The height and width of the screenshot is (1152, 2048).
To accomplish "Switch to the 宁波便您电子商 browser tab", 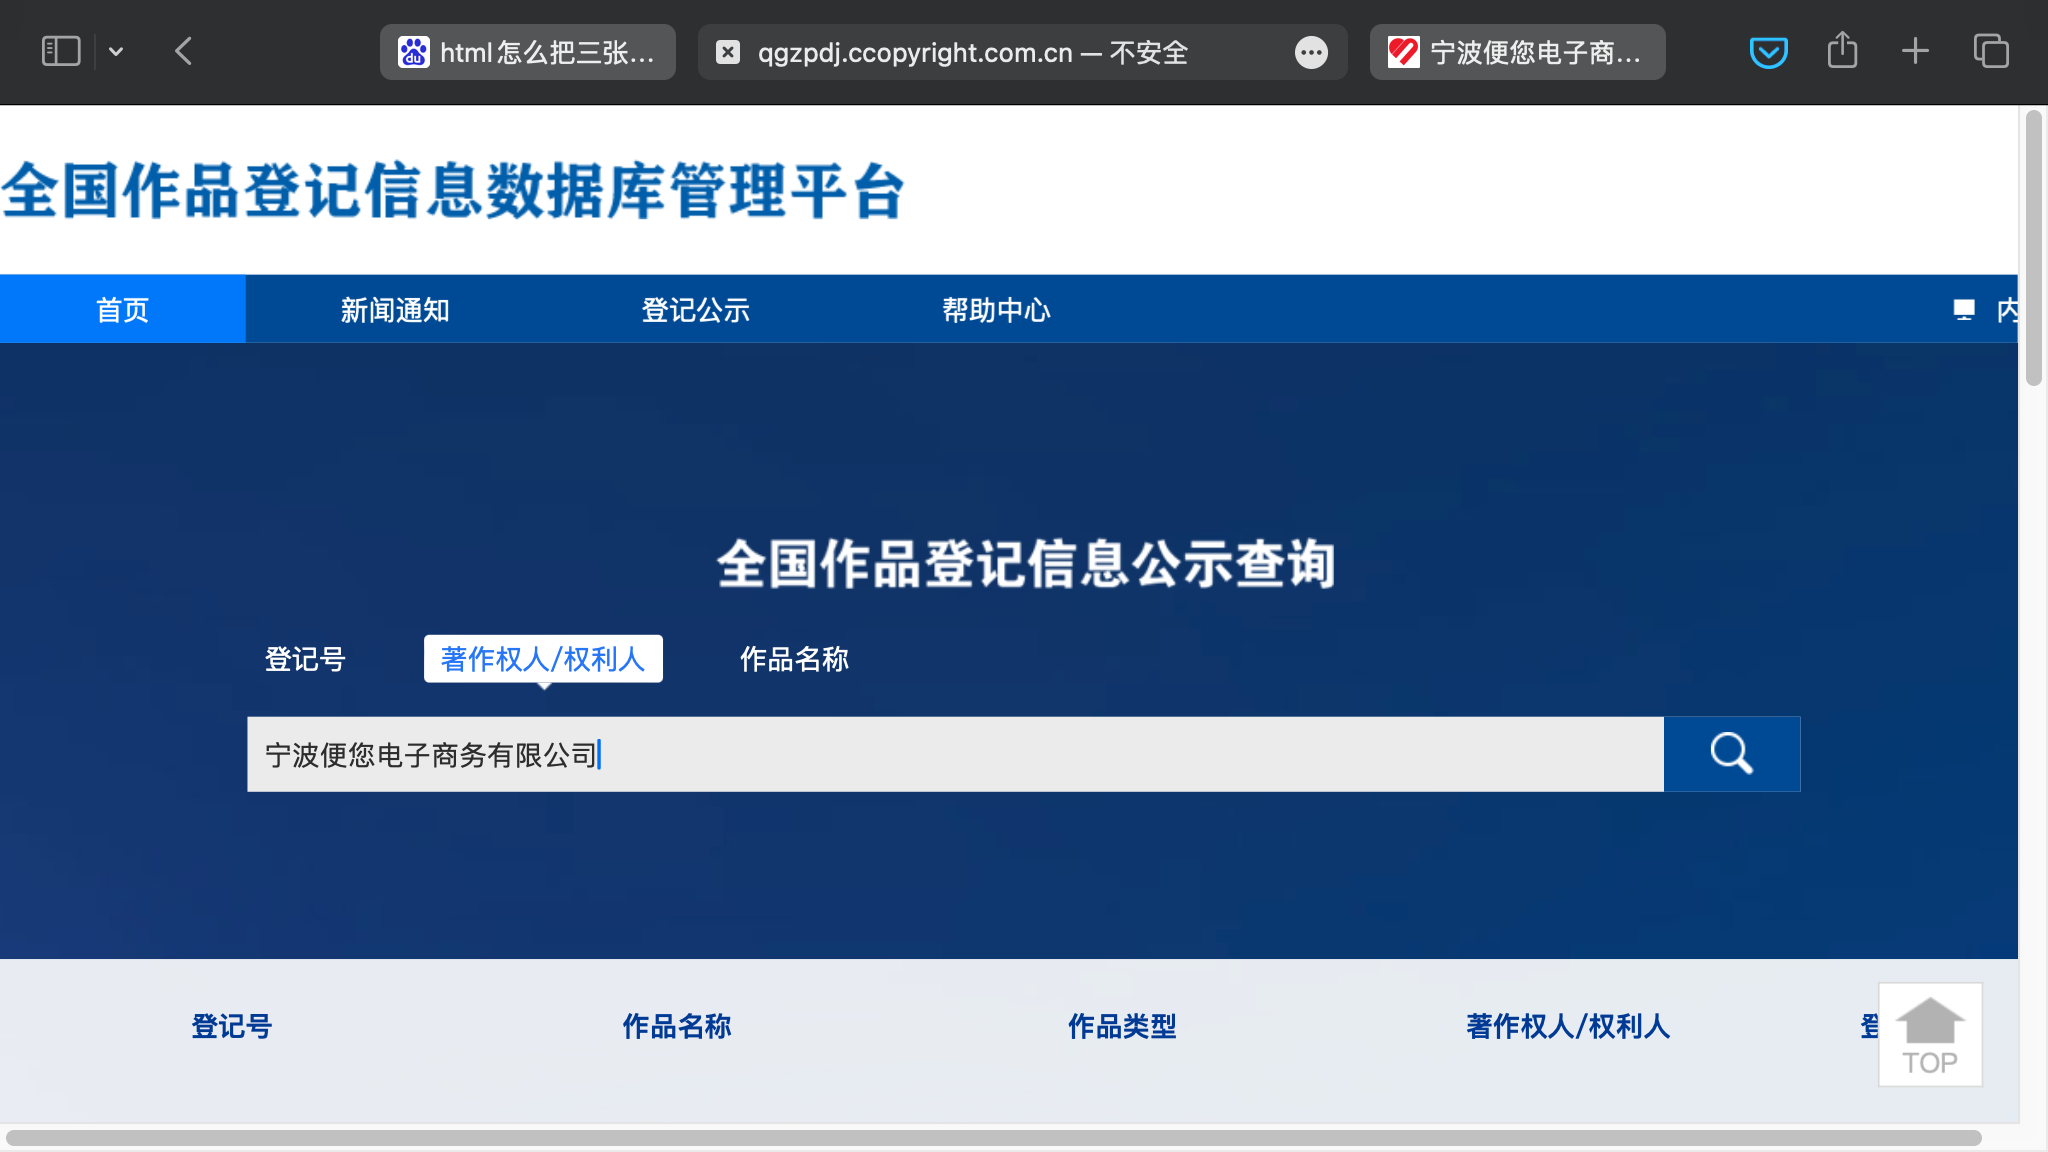I will pyautogui.click(x=1517, y=52).
